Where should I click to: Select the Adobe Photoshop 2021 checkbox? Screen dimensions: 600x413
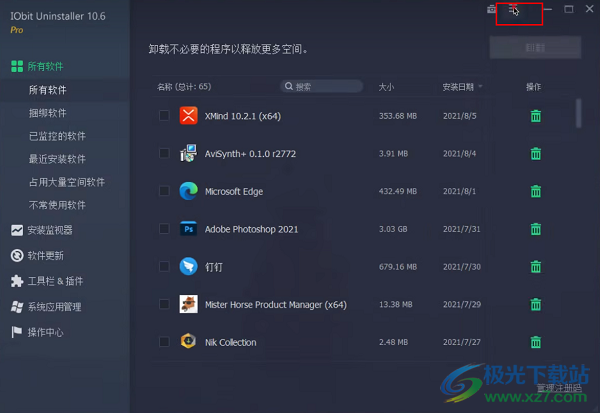[164, 229]
